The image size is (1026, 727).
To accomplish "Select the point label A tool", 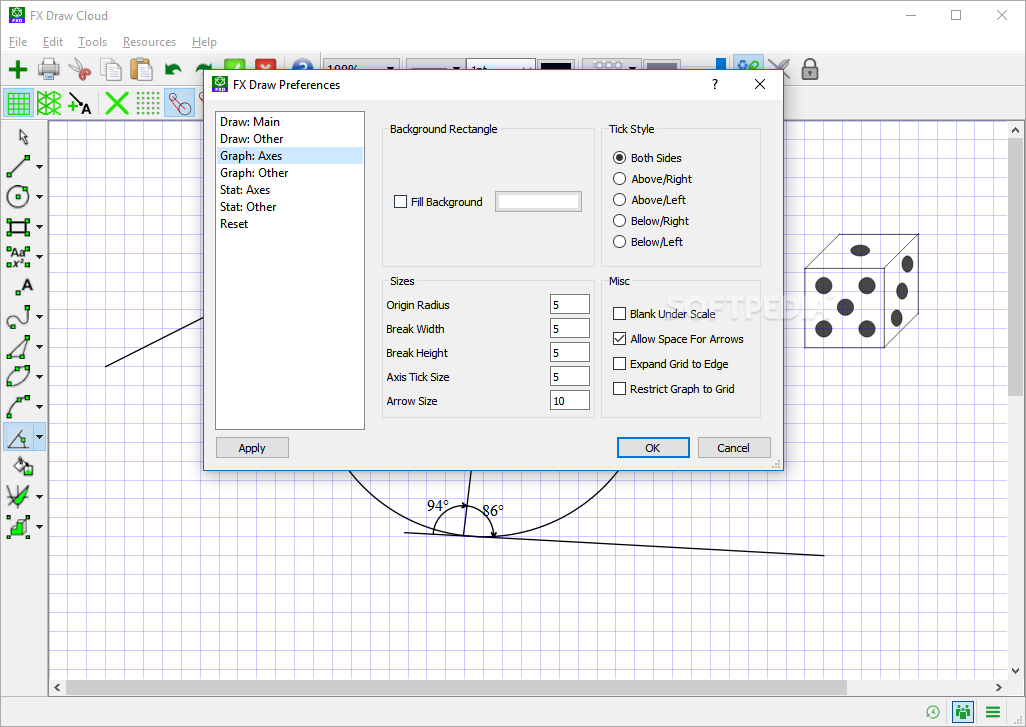I will click(x=24, y=286).
